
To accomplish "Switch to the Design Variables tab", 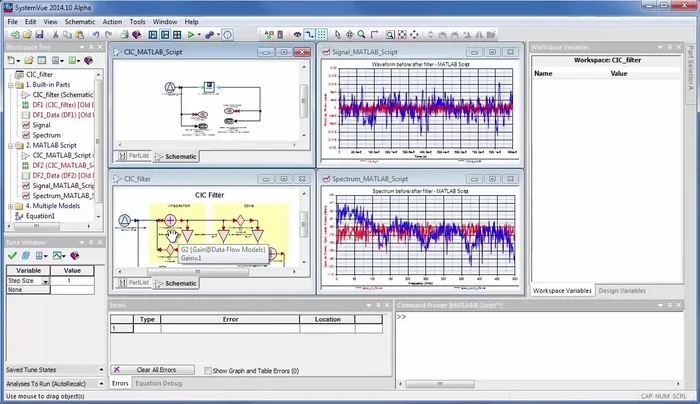I will pos(620,290).
